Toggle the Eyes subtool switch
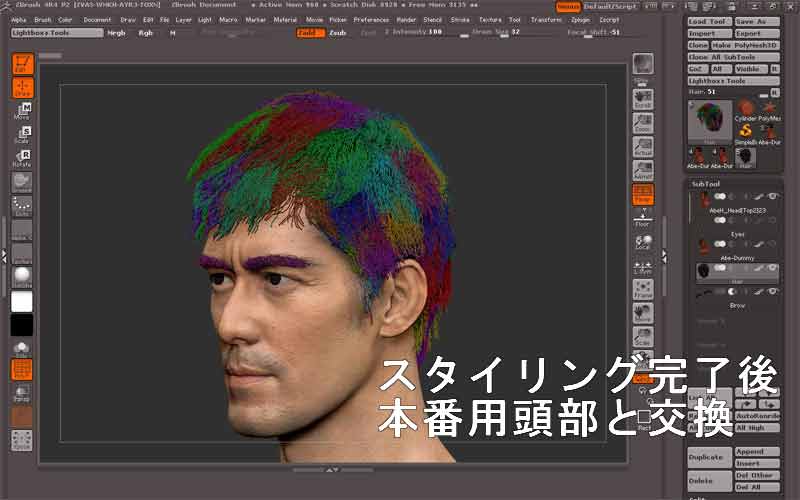The image size is (800, 500). [720, 220]
